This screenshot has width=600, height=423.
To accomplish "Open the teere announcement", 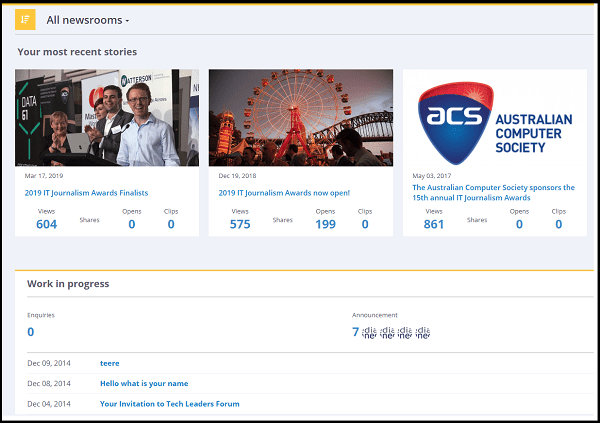I will tap(110, 363).
